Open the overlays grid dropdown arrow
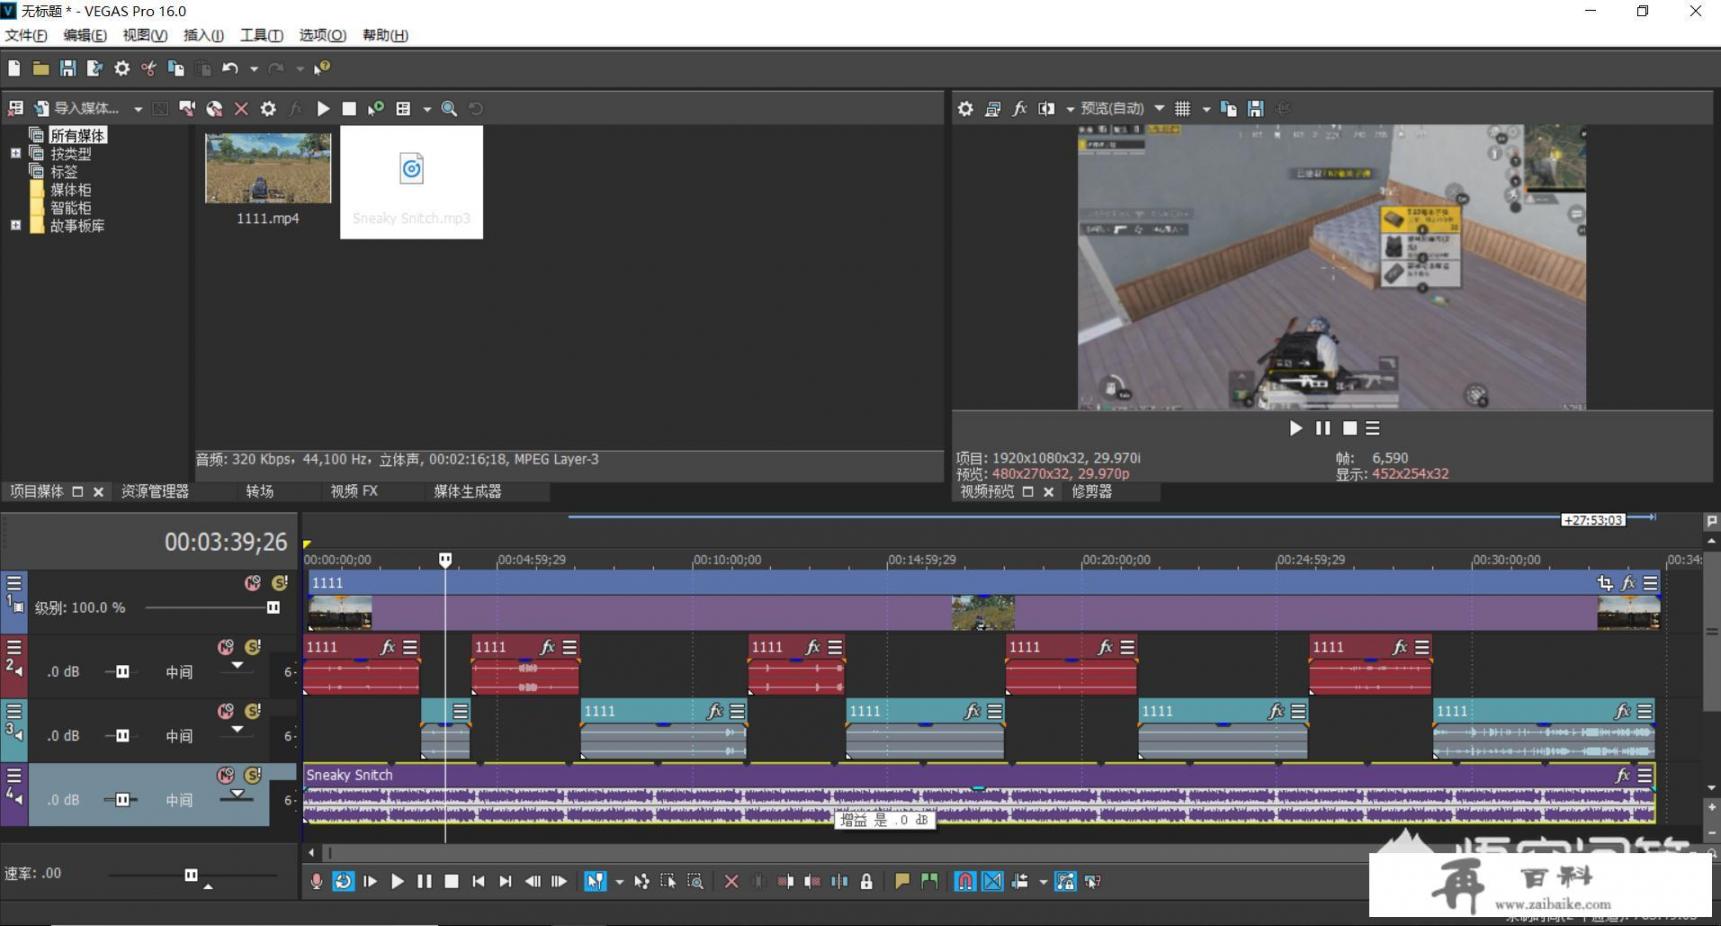Viewport: 1721px width, 926px height. point(1206,108)
